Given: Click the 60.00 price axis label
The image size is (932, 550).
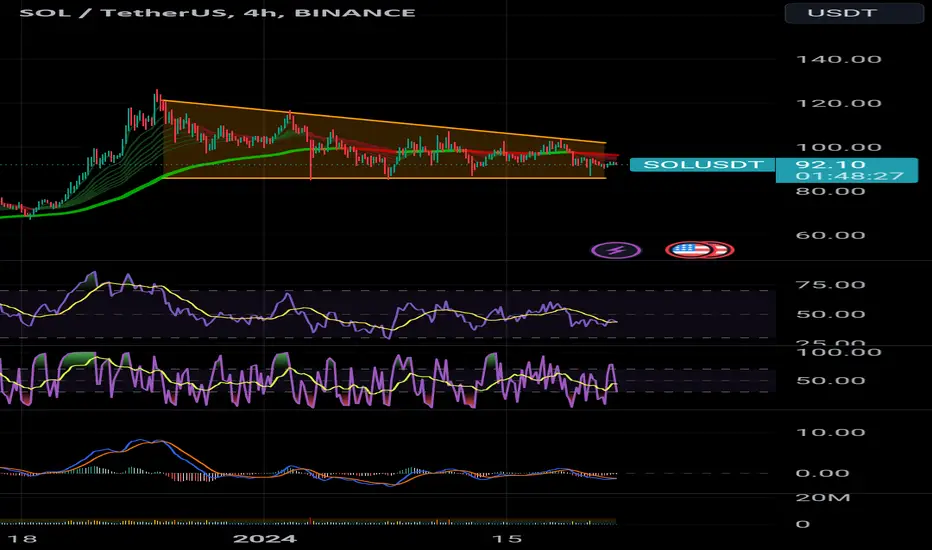Looking at the screenshot, I should pos(830,235).
